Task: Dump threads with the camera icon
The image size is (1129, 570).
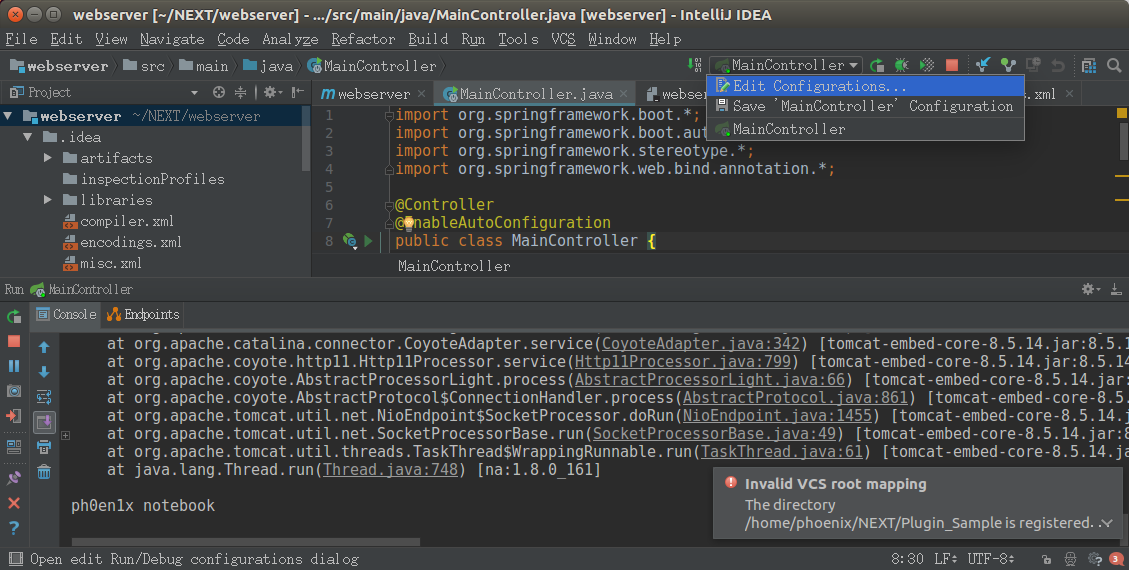Action: [x=14, y=391]
